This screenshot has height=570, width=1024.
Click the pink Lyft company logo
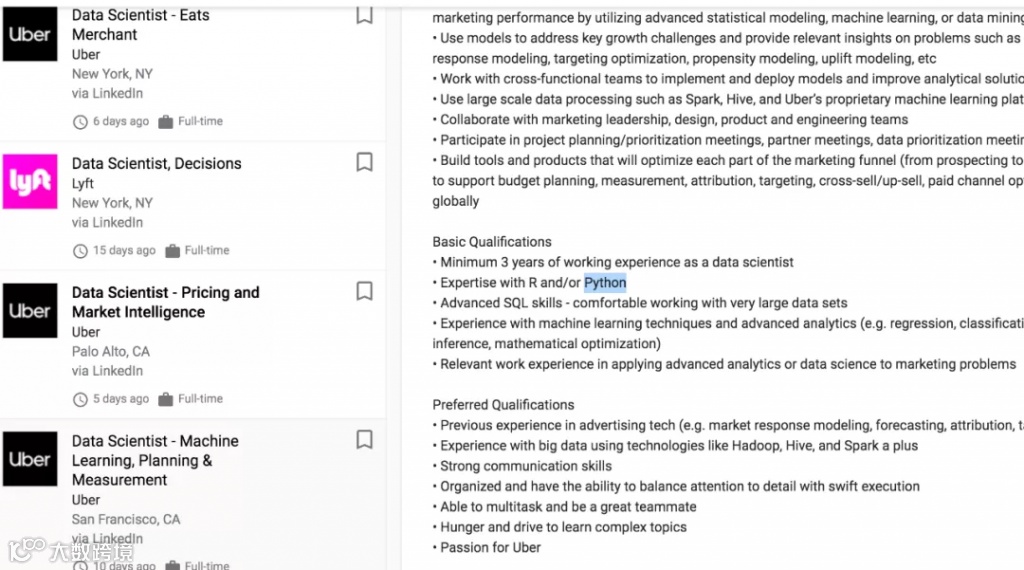pos(30,181)
